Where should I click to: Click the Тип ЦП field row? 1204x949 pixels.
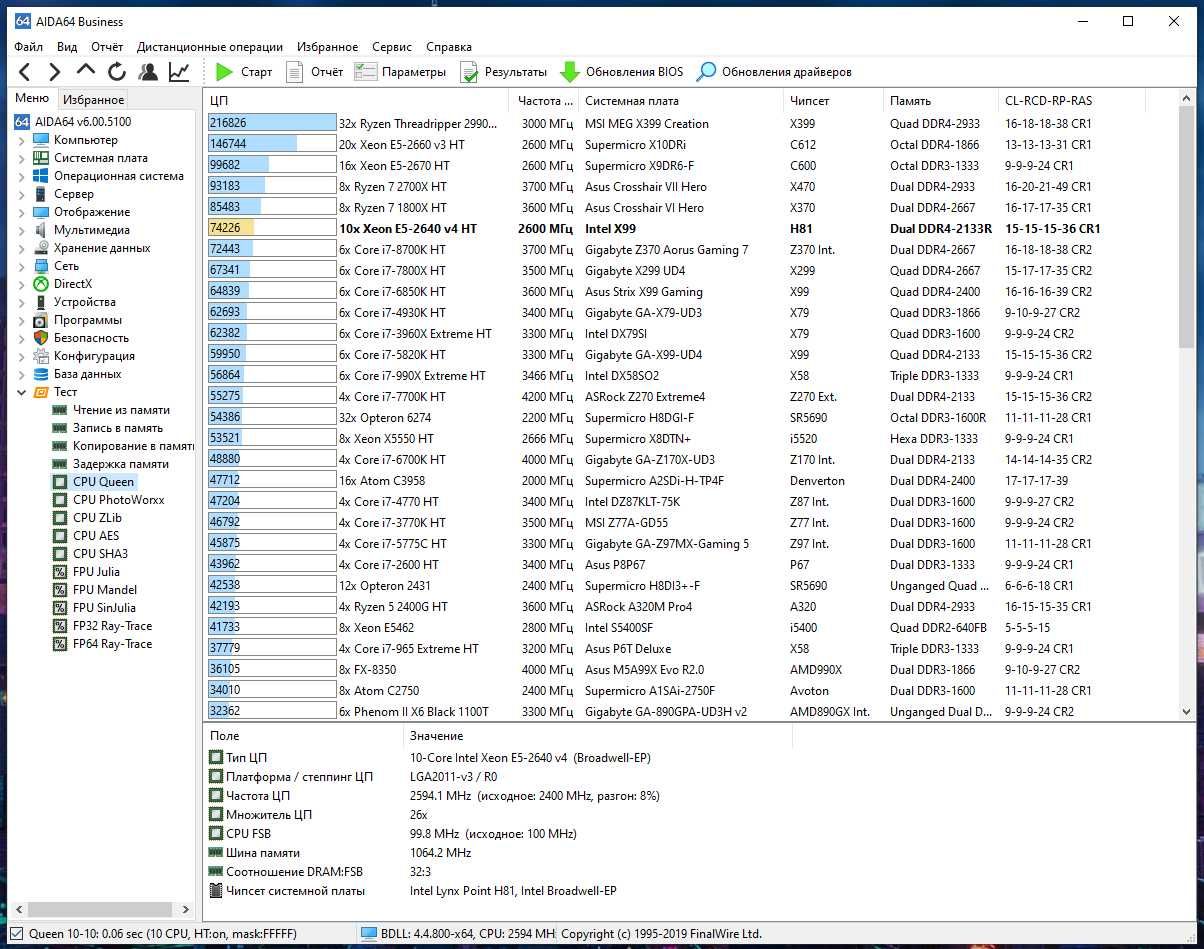[500, 758]
